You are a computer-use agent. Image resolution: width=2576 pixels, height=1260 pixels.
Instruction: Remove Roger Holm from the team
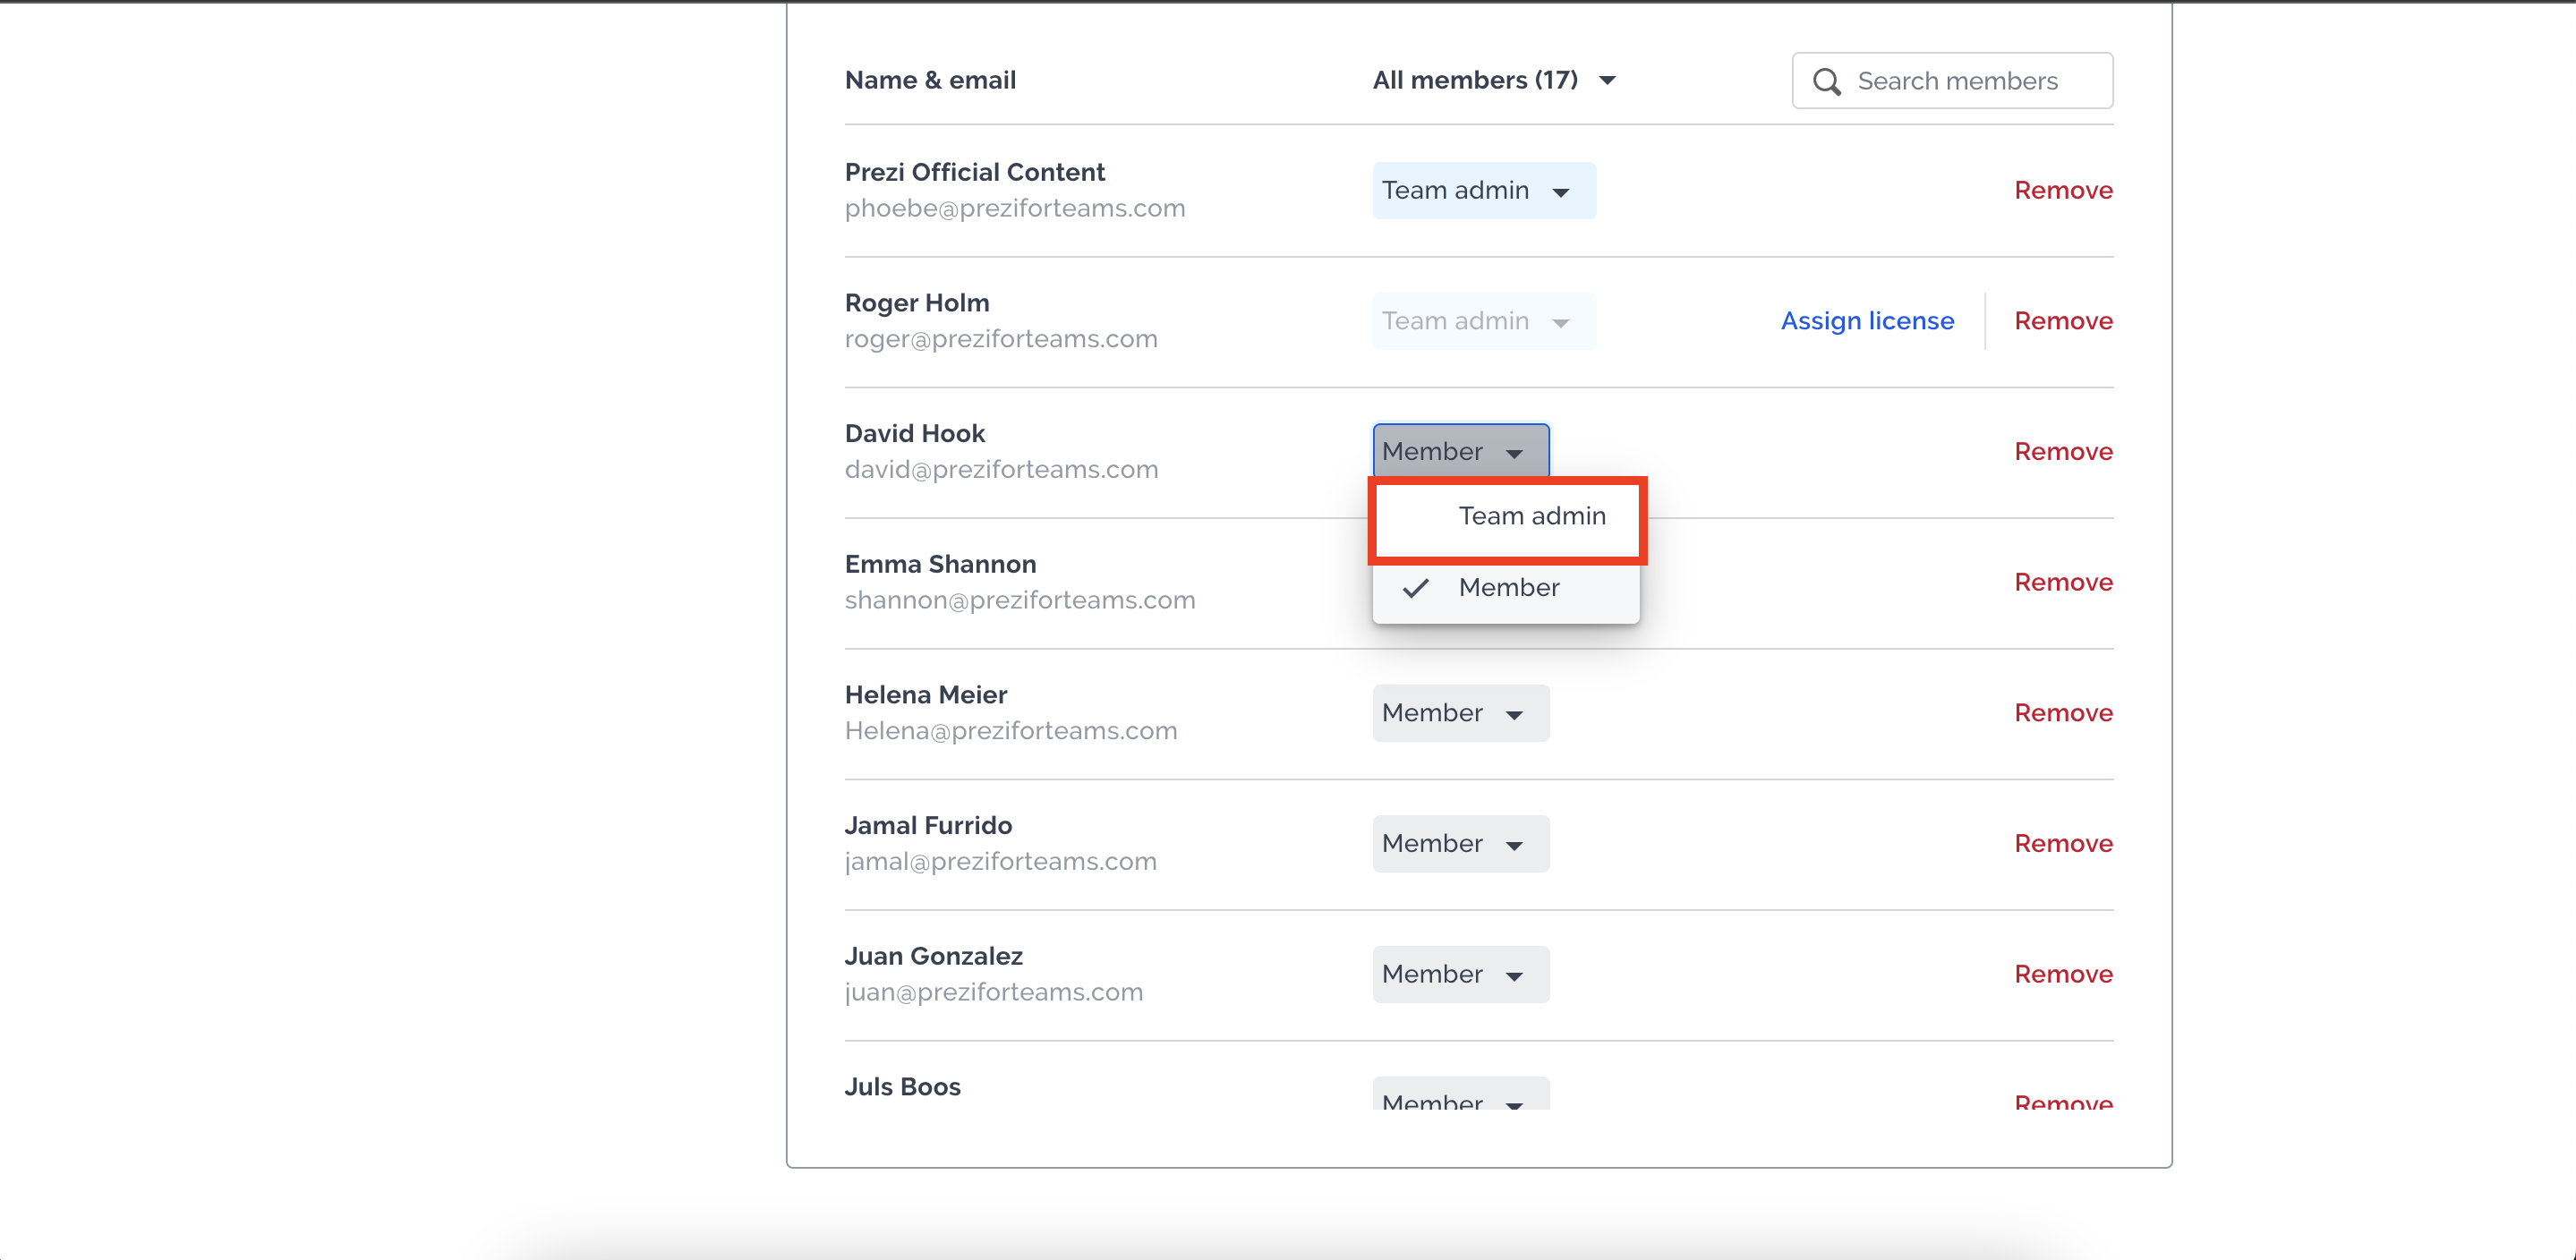[2062, 321]
